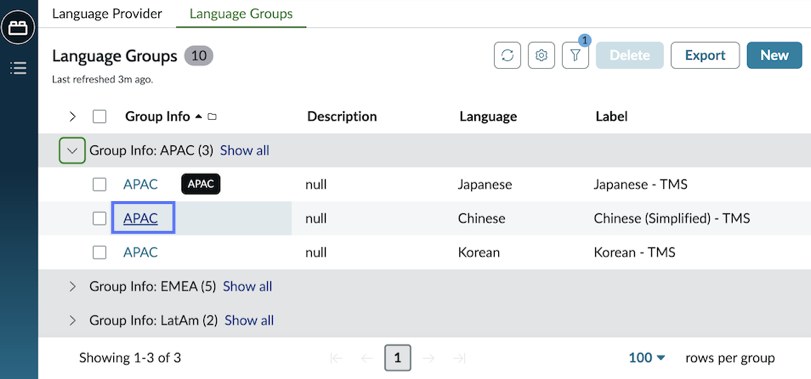The height and width of the screenshot is (379, 811).
Task: Click the Showing 1-3 of 3 text
Action: (130, 358)
